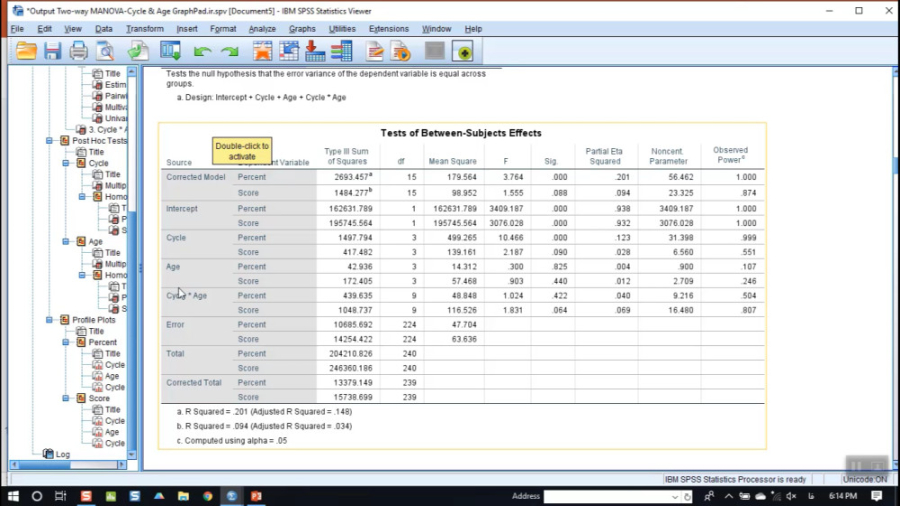Collapse the Cycle node under Post Hoc Tests
Image resolution: width=900 pixels, height=506 pixels.
[66, 163]
